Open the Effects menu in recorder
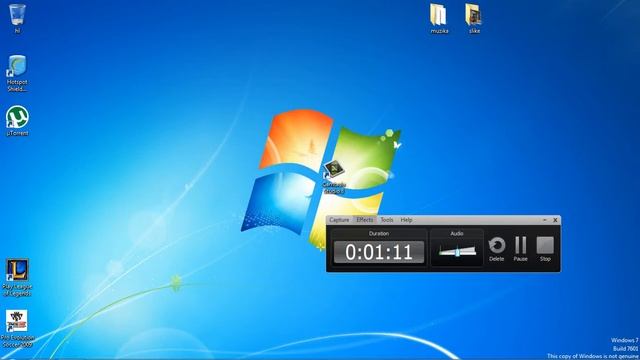Viewport: 640px width, 360px height. (364, 220)
